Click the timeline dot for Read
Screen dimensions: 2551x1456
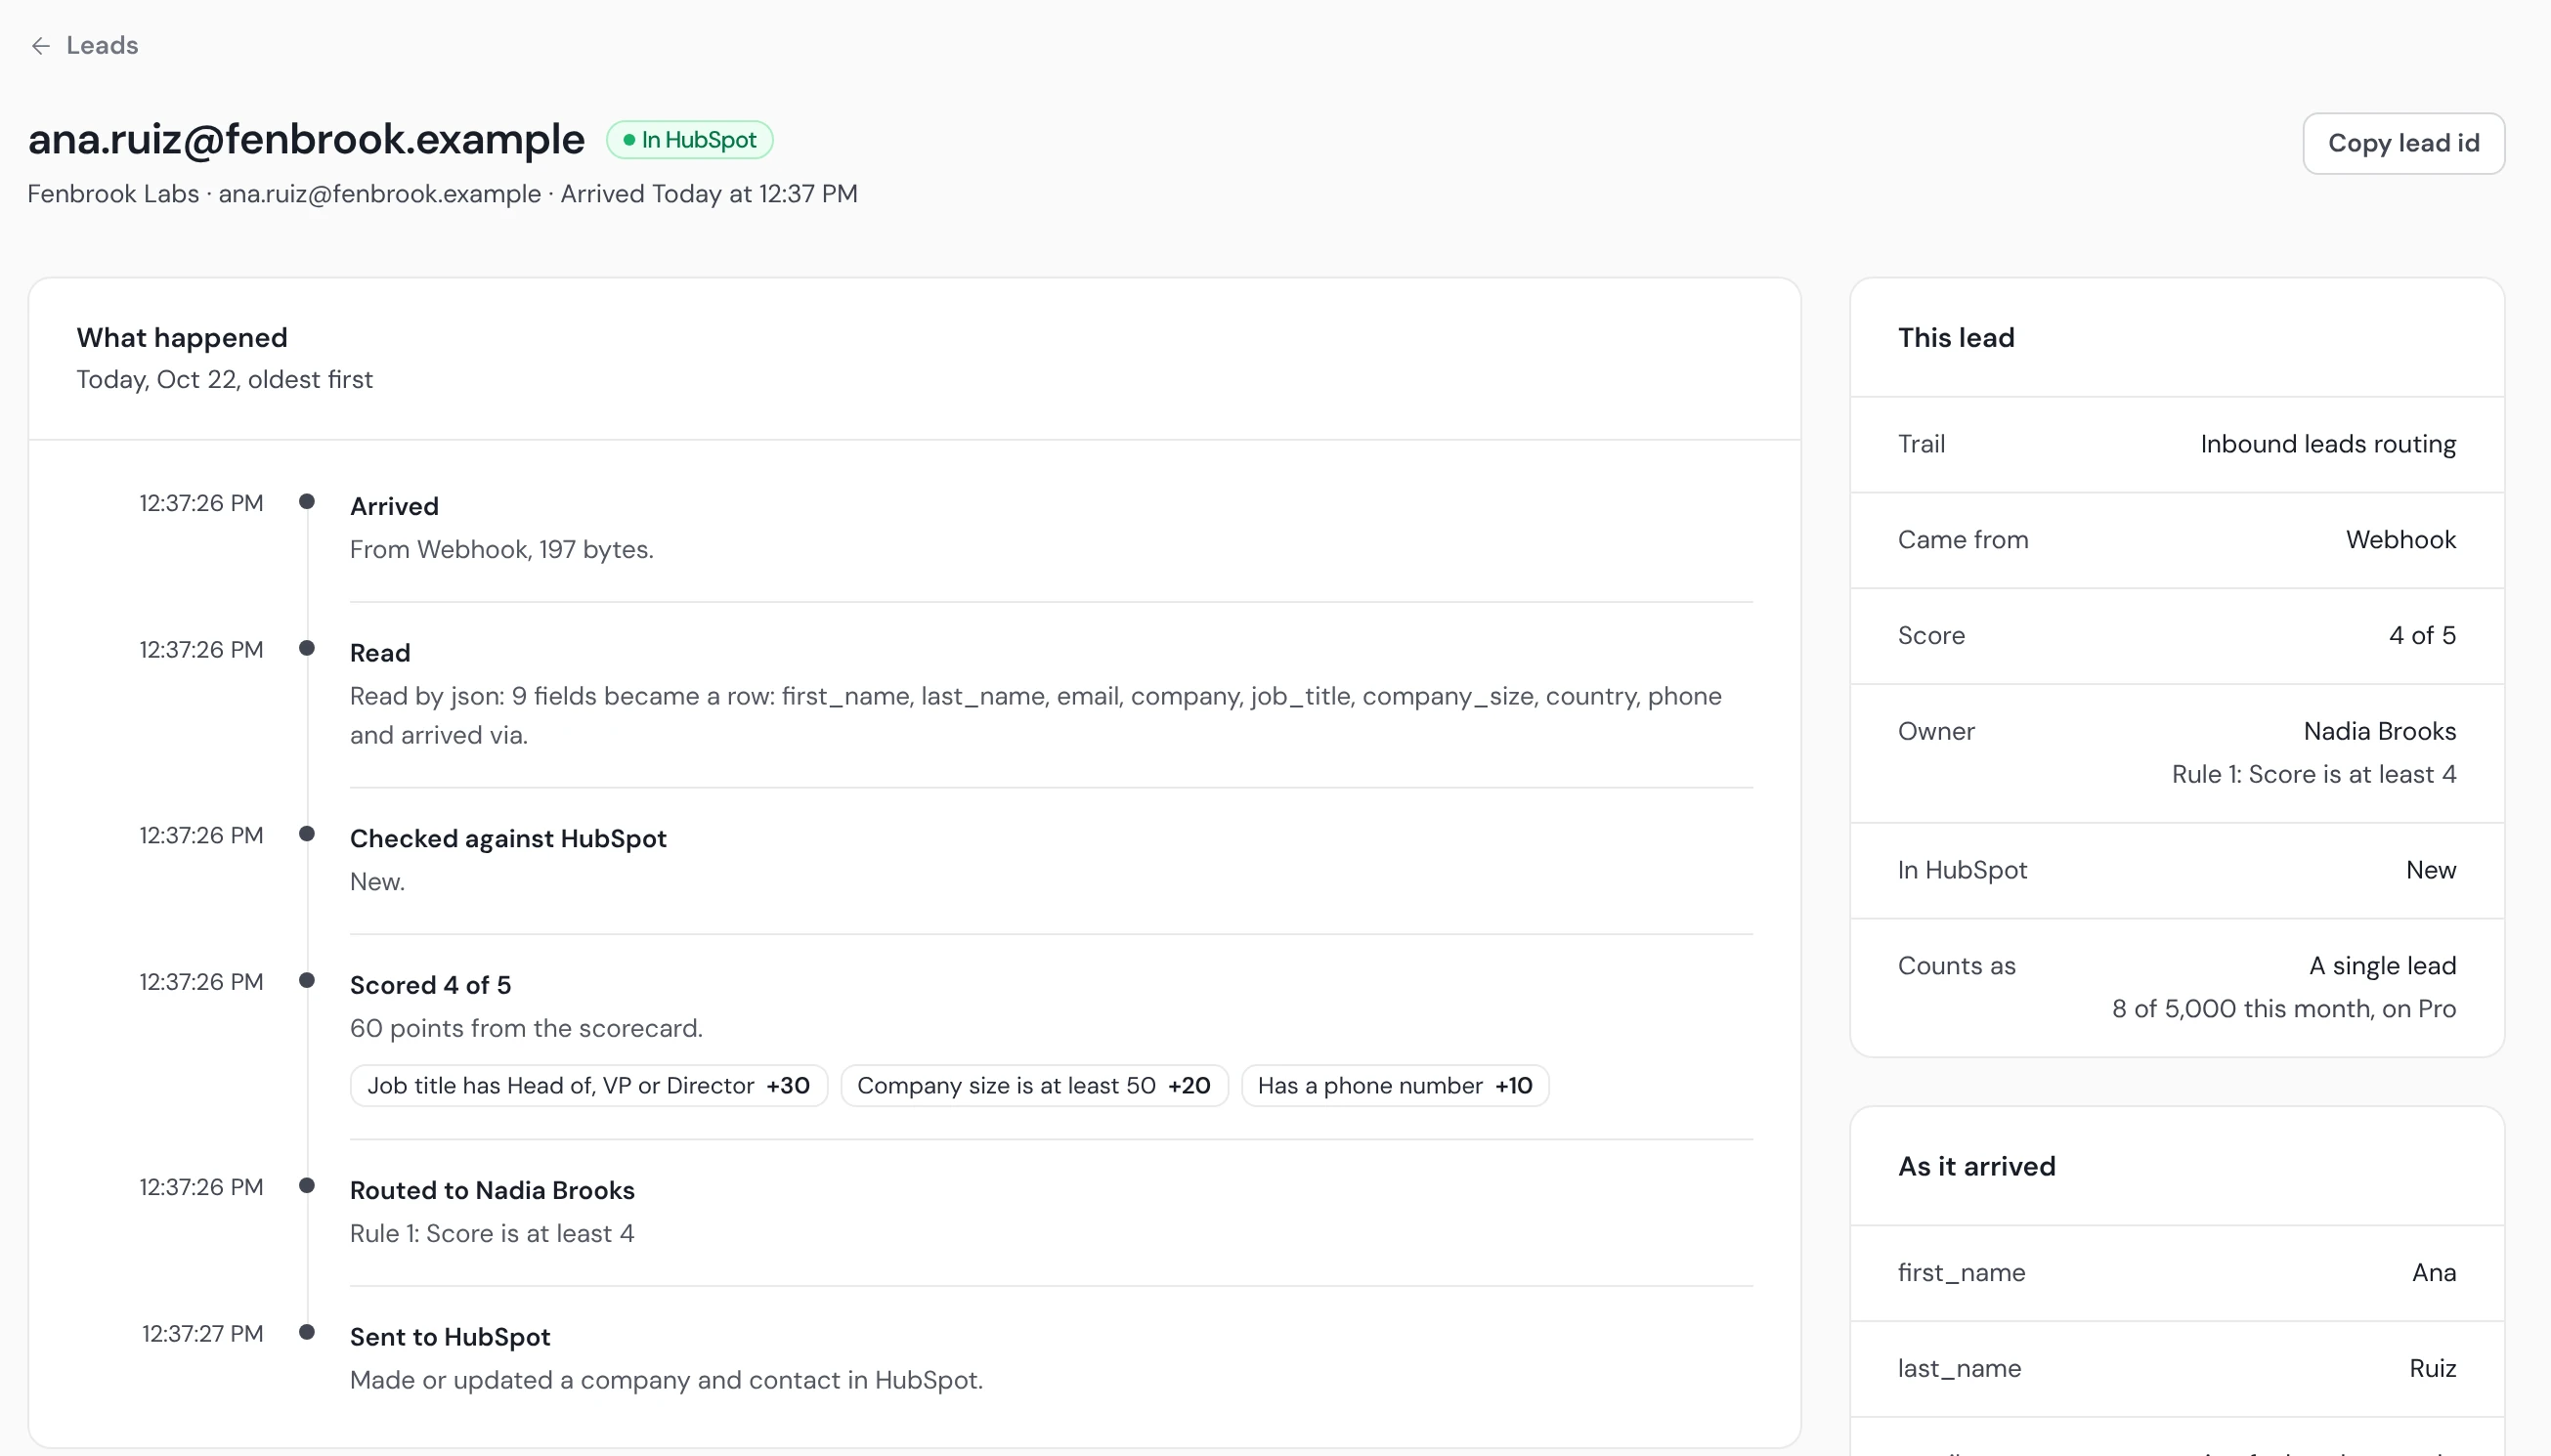[307, 648]
